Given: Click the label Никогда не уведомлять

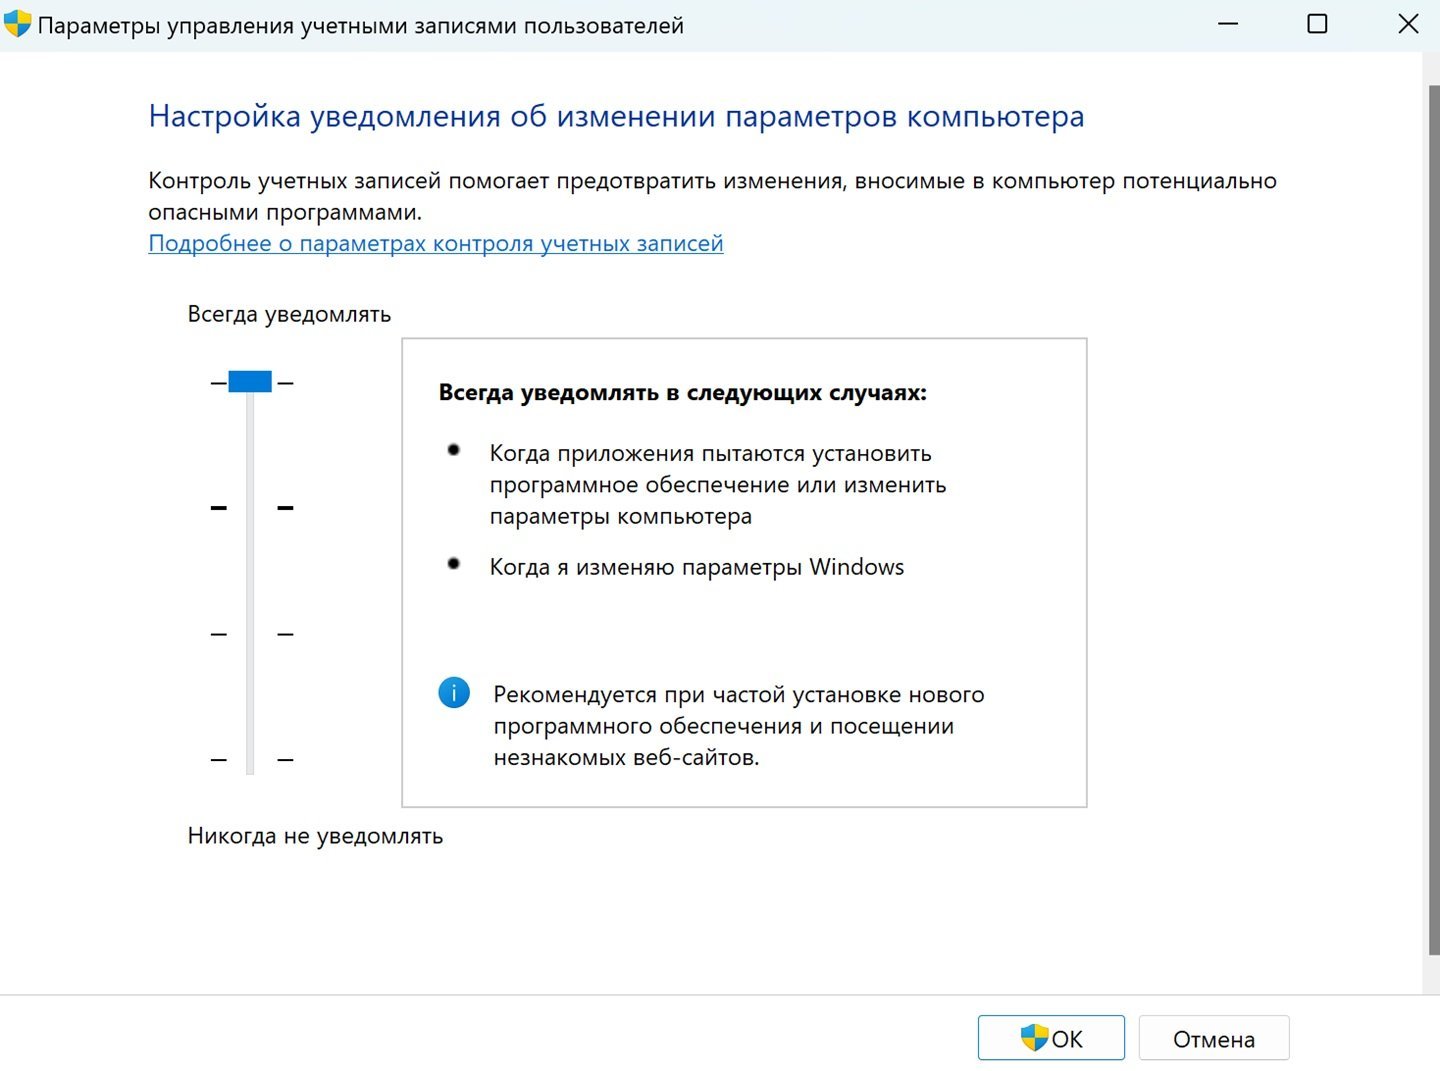Looking at the screenshot, I should pyautogui.click(x=315, y=836).
